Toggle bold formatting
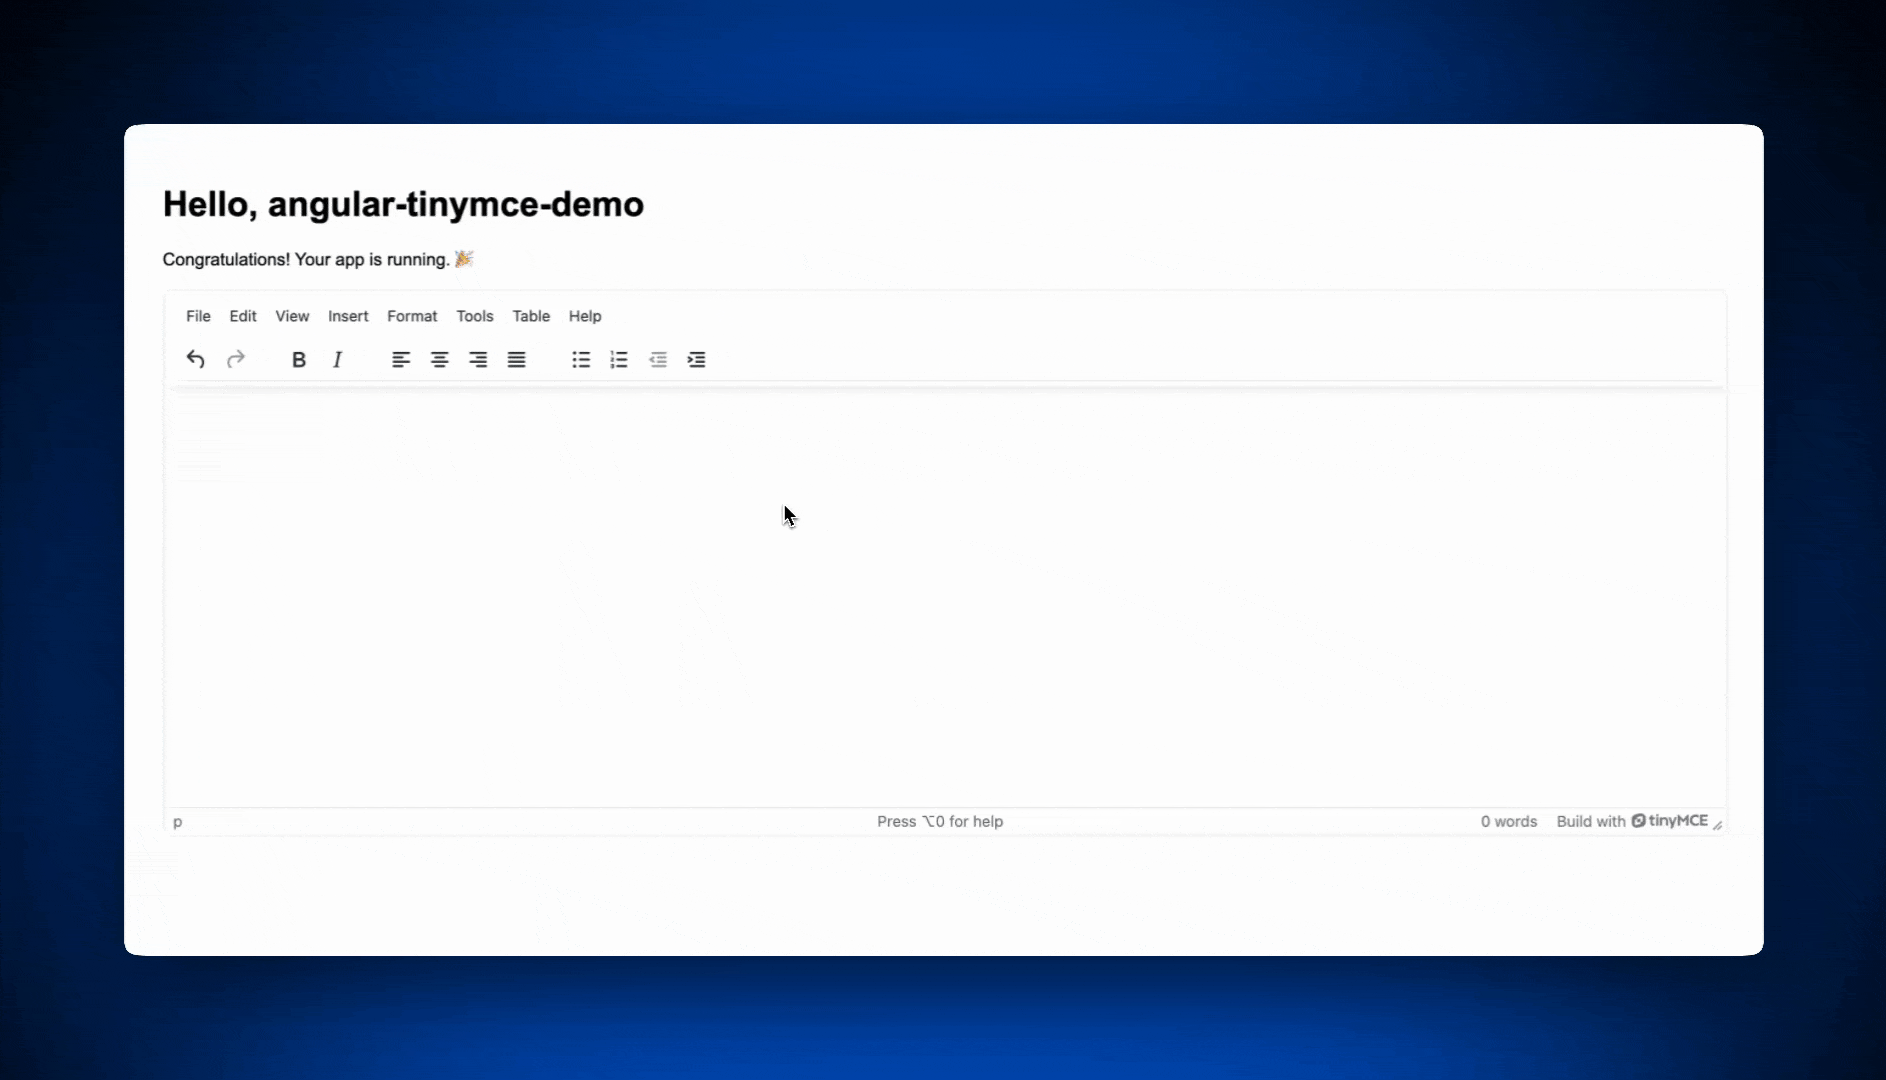 [x=298, y=359]
